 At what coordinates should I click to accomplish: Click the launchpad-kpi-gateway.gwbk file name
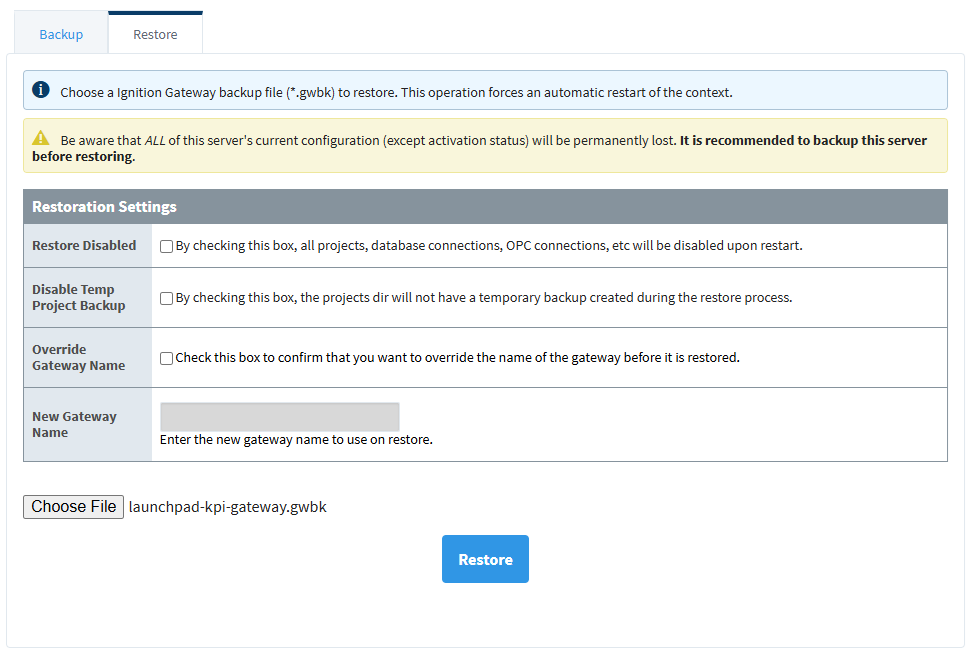click(228, 507)
